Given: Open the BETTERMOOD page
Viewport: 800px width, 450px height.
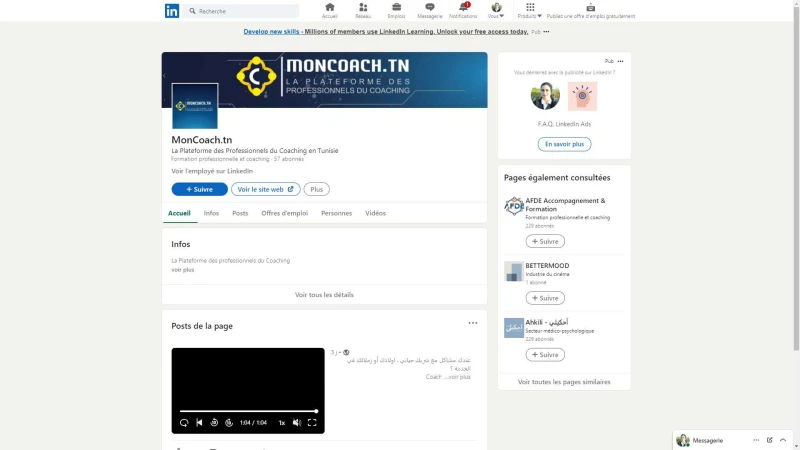Looking at the screenshot, I should [547, 266].
